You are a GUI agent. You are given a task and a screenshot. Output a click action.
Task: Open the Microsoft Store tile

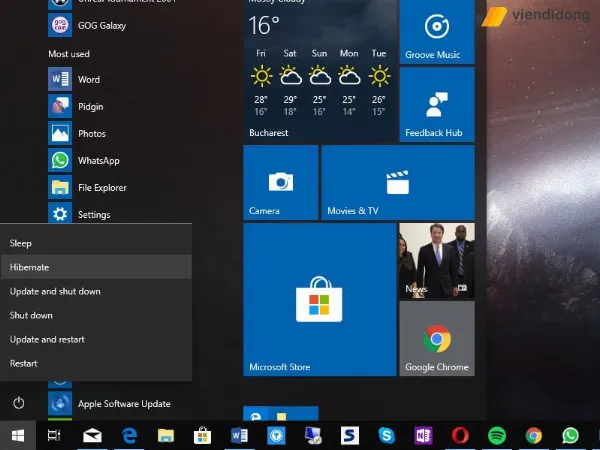[320, 299]
